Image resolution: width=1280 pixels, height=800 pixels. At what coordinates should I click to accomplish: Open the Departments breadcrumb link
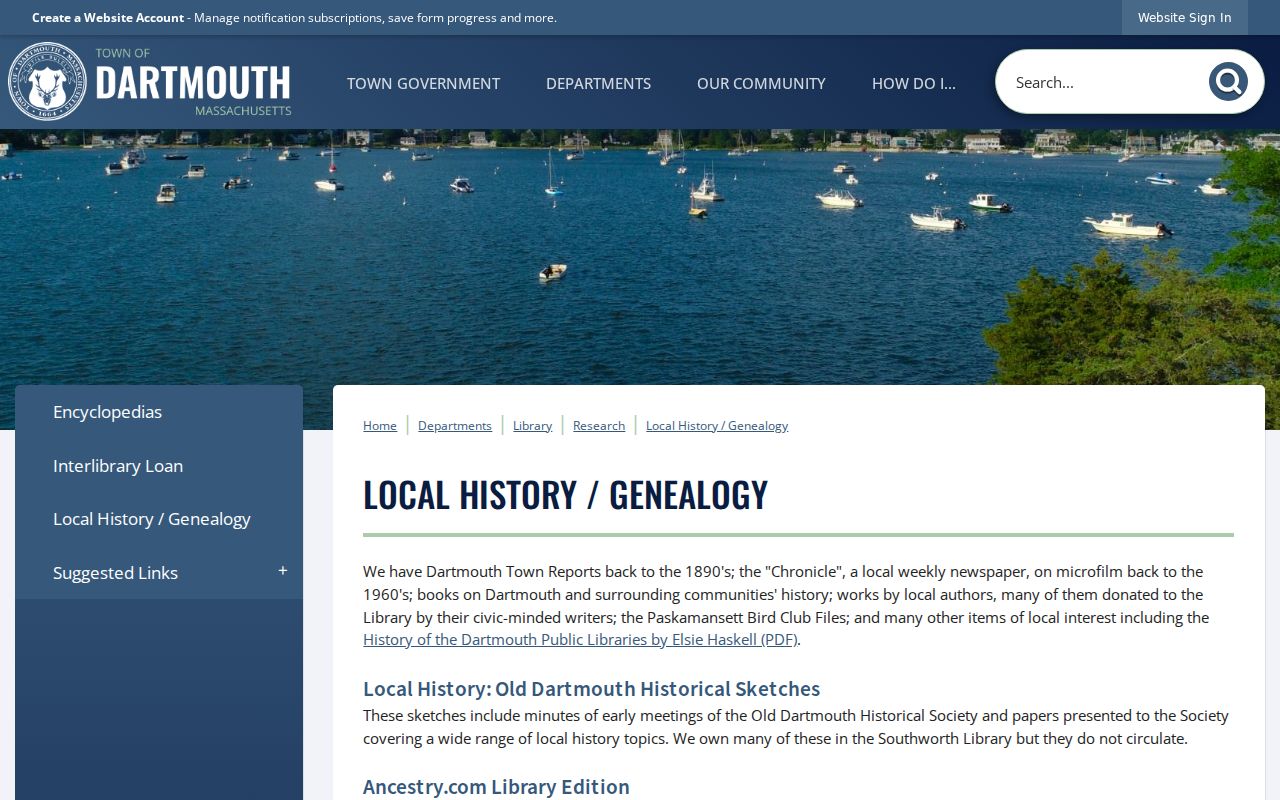[x=455, y=425]
